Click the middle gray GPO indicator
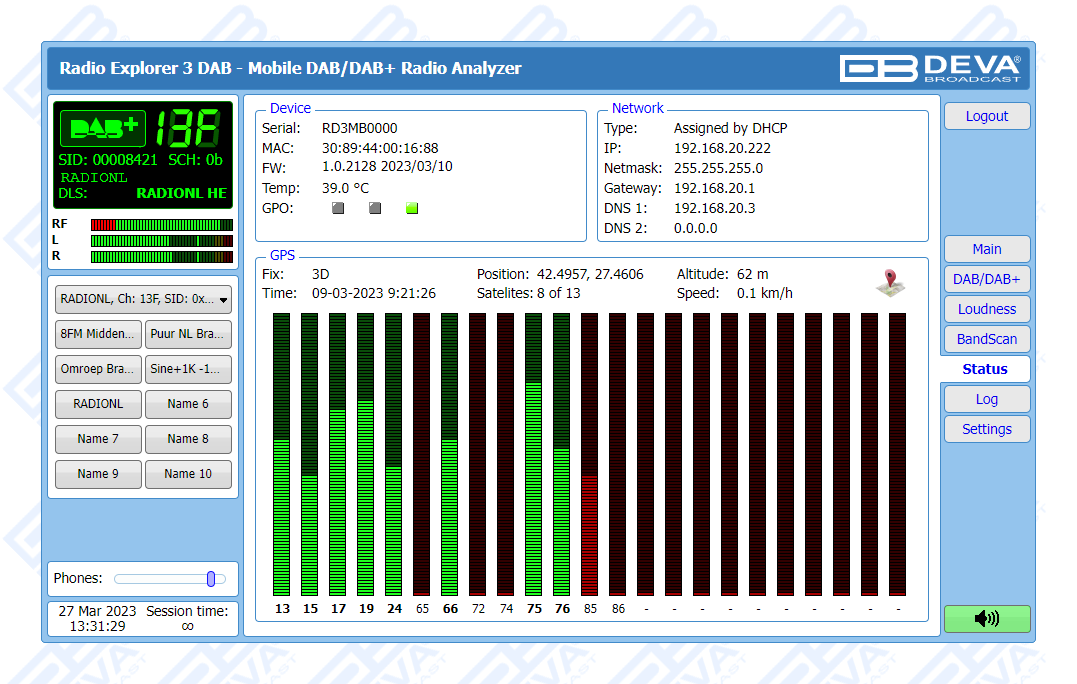This screenshot has width=1077, height=684. 375,208
